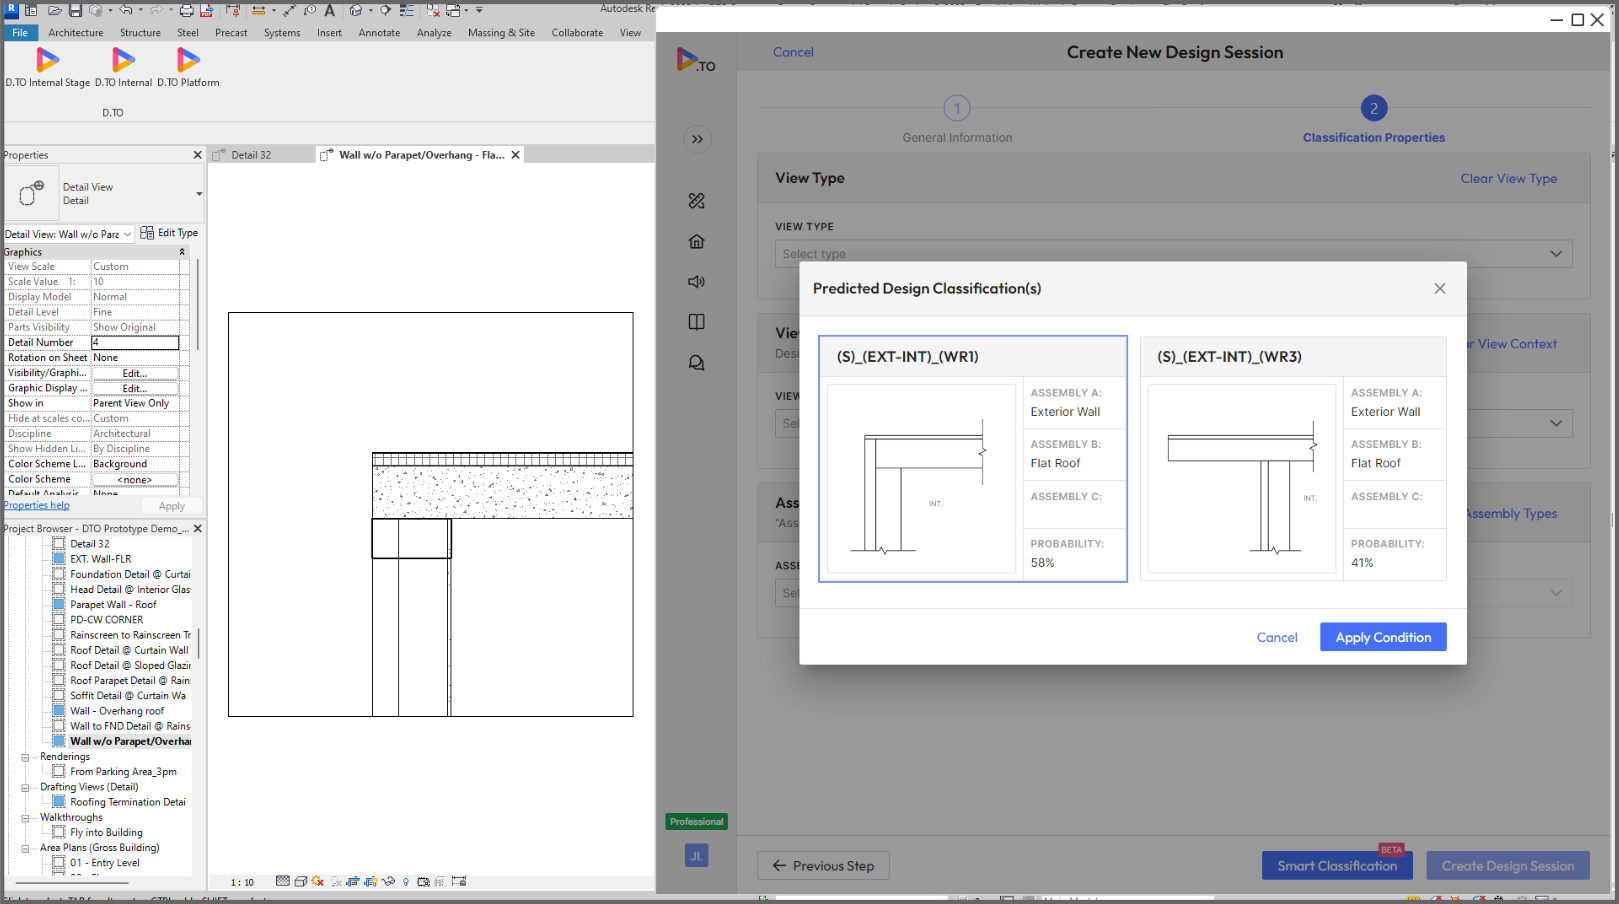The image size is (1619, 904).
Task: Click the Print icon in quick access toolbar
Action: click(x=186, y=10)
